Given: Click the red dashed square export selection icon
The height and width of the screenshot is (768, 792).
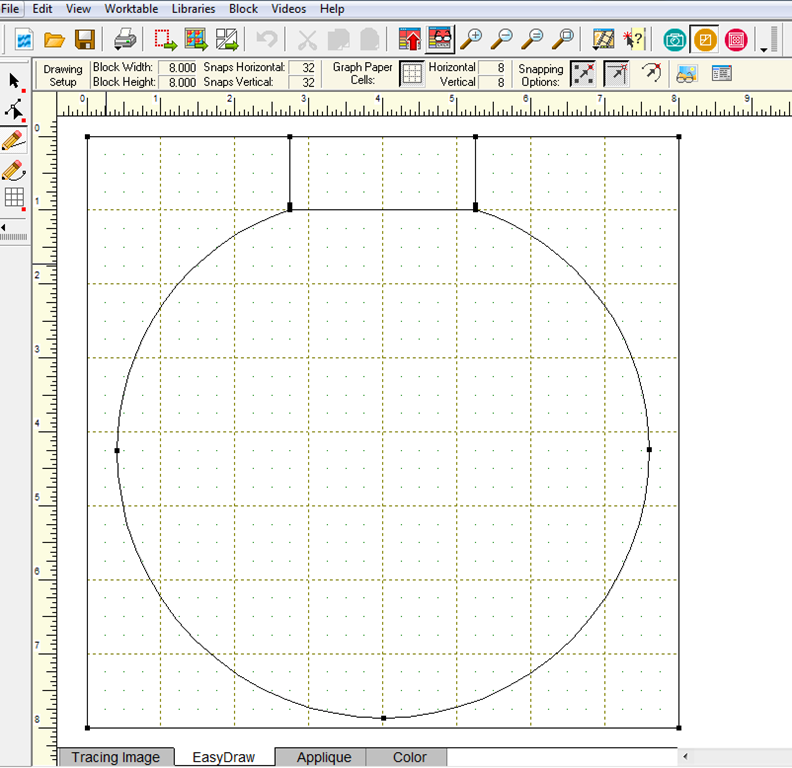Looking at the screenshot, I should click(x=165, y=39).
